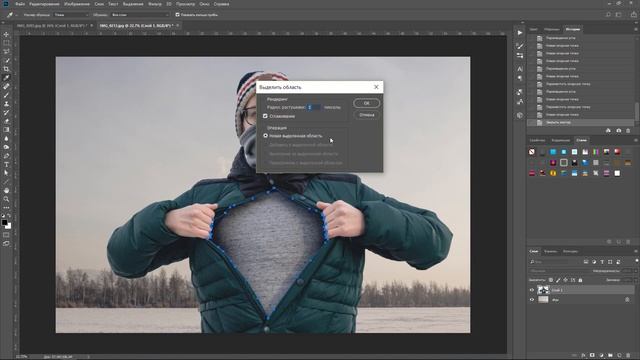Open the Character panel icon
Image resolution: width=640 pixels, height=360 pixels.
click(520, 69)
